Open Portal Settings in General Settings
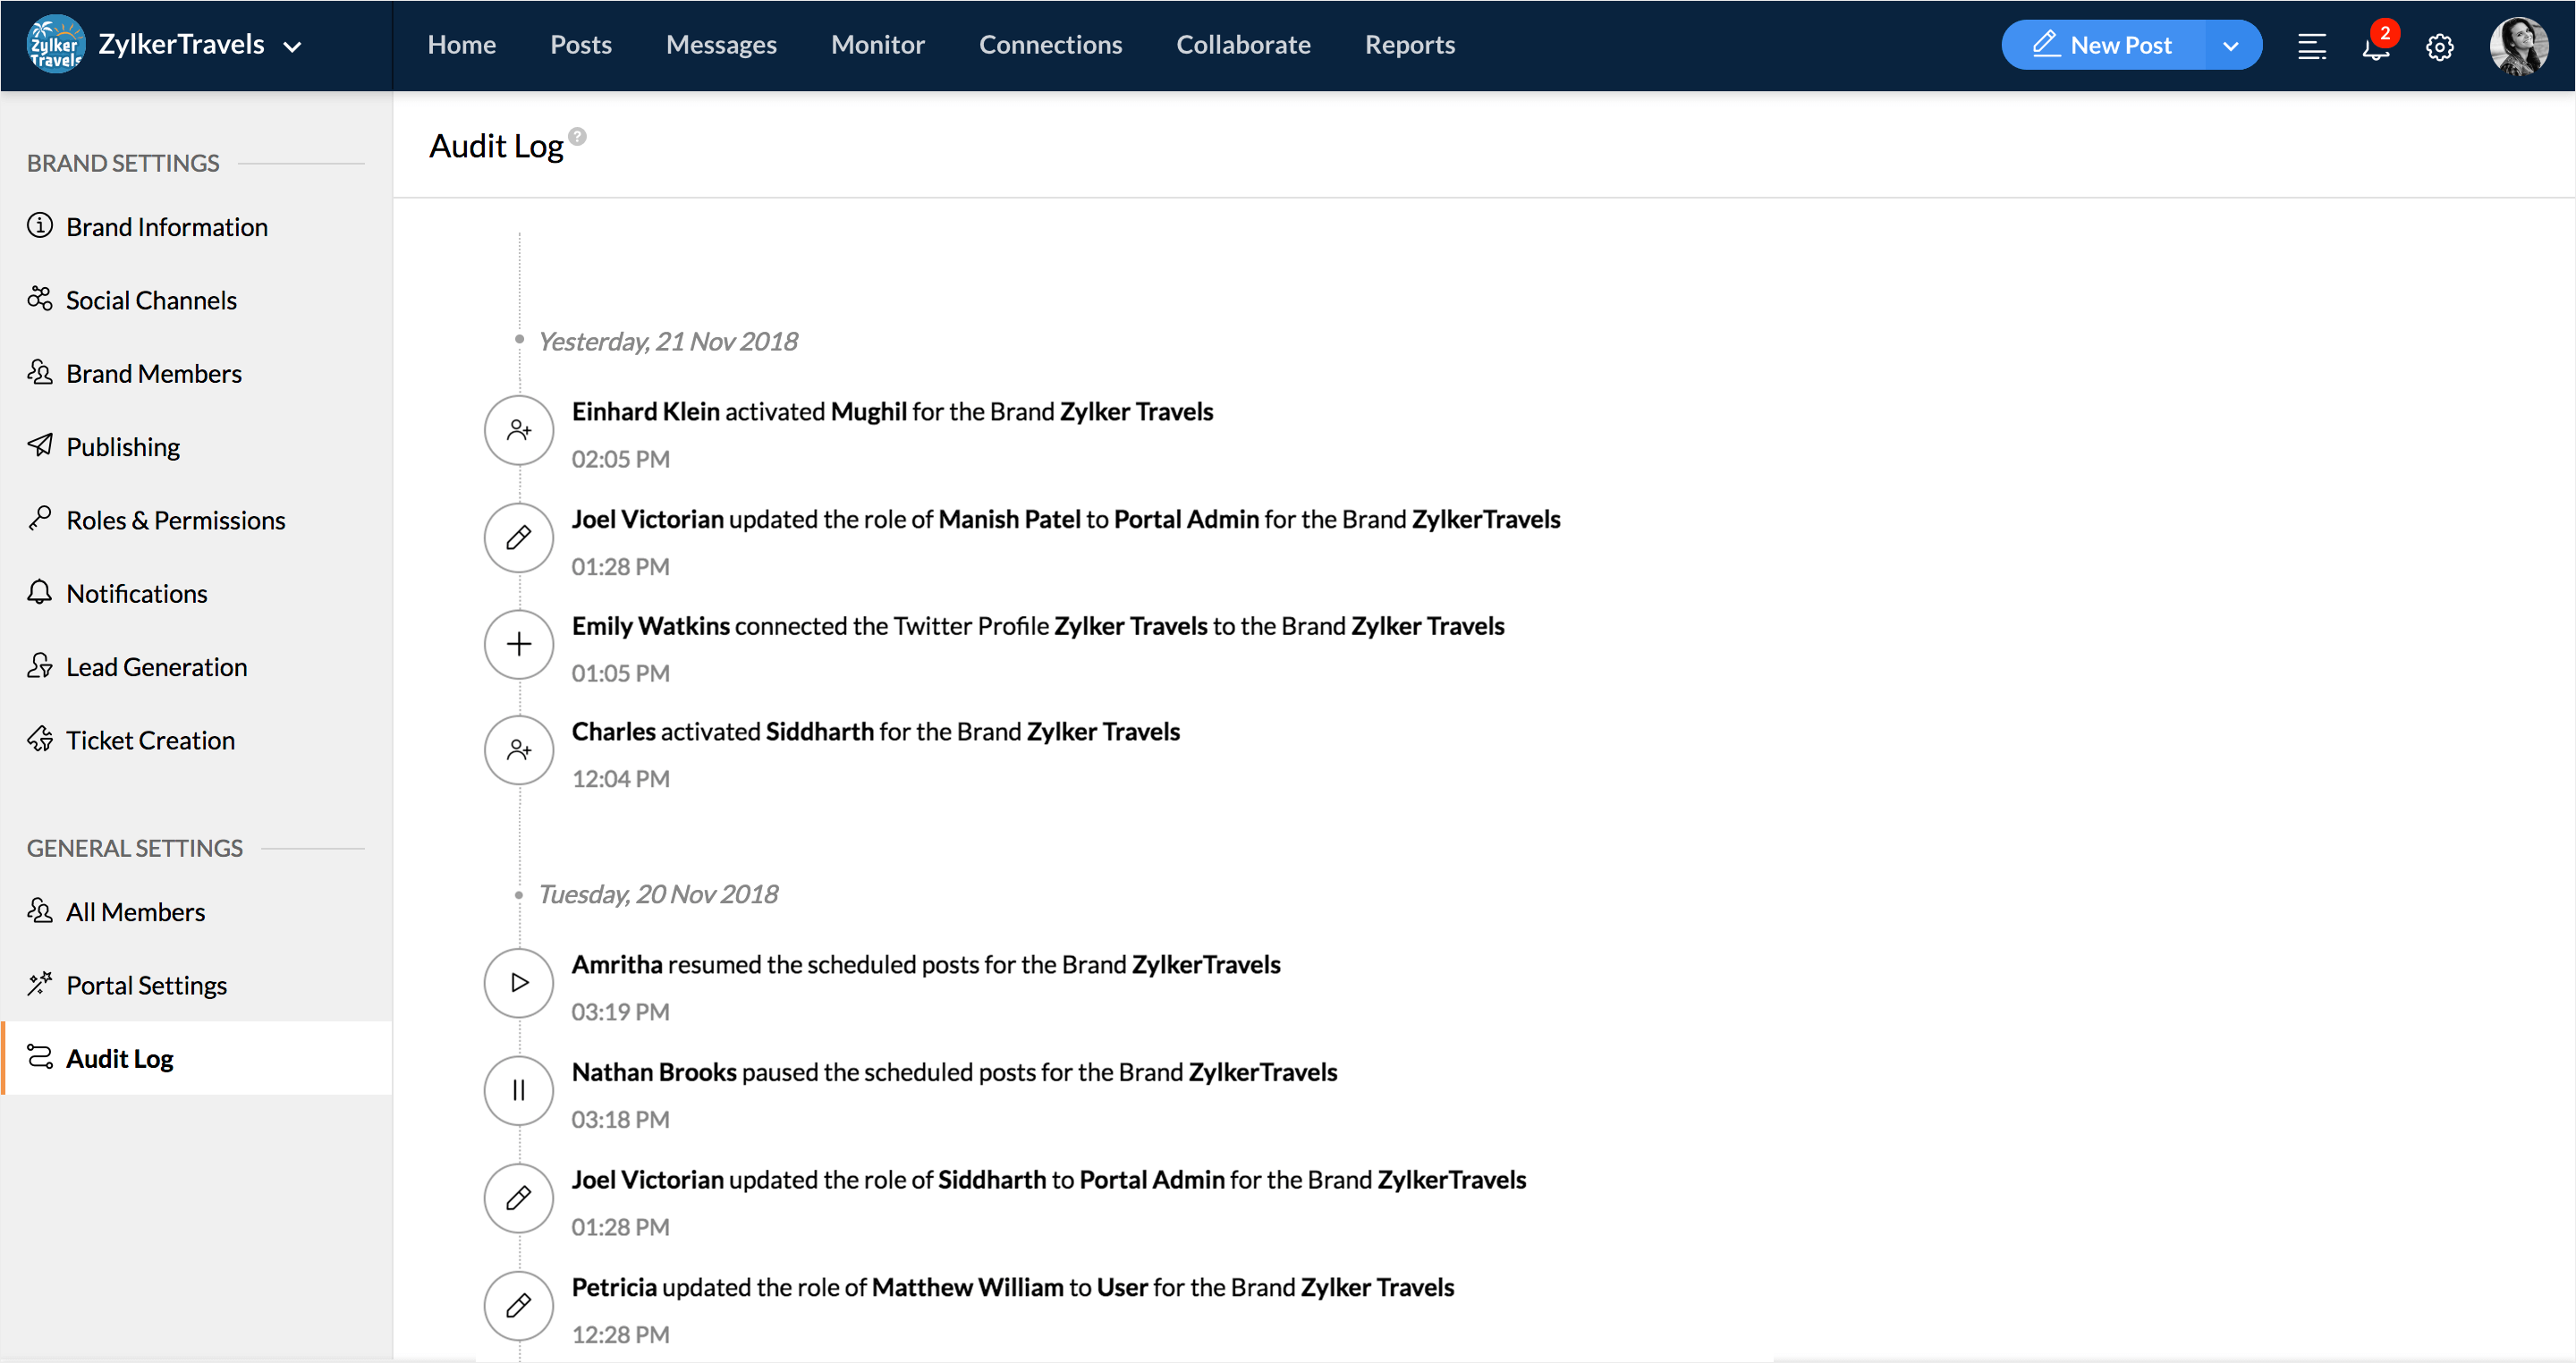Viewport: 2576px width, 1363px height. click(x=146, y=985)
